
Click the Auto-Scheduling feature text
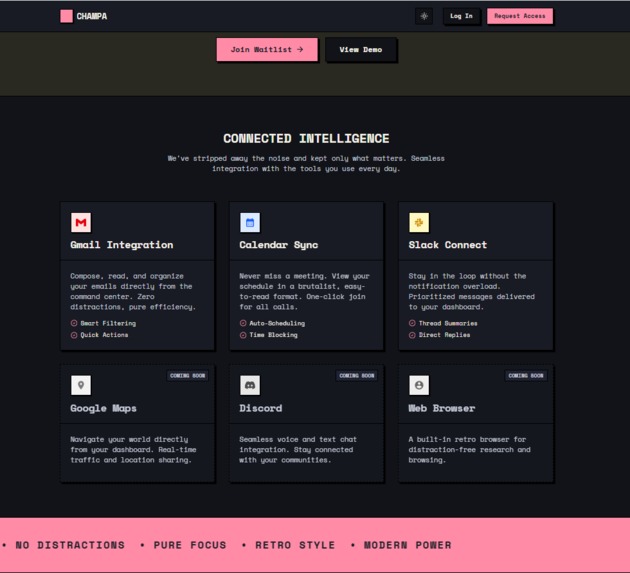[277, 323]
